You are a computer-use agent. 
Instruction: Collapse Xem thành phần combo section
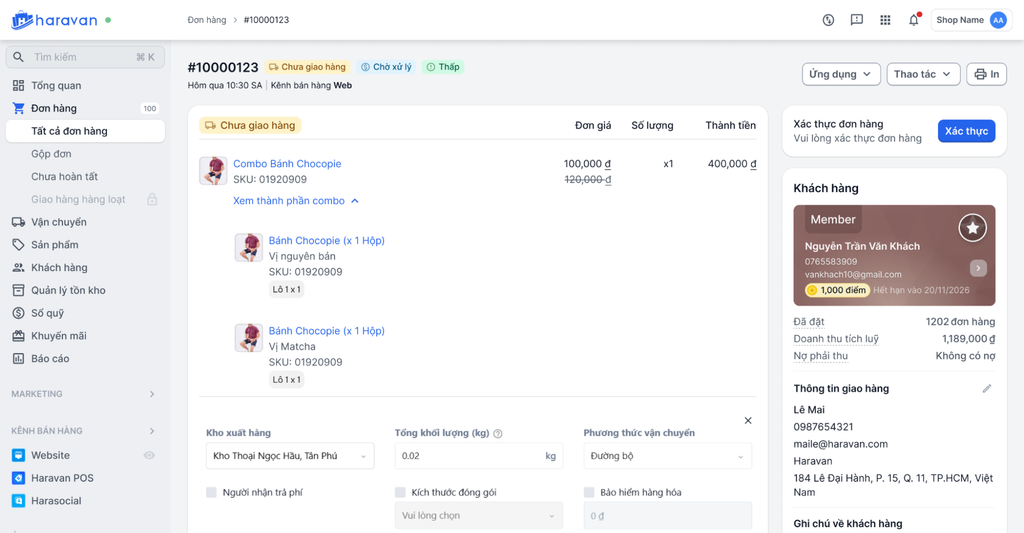296,201
